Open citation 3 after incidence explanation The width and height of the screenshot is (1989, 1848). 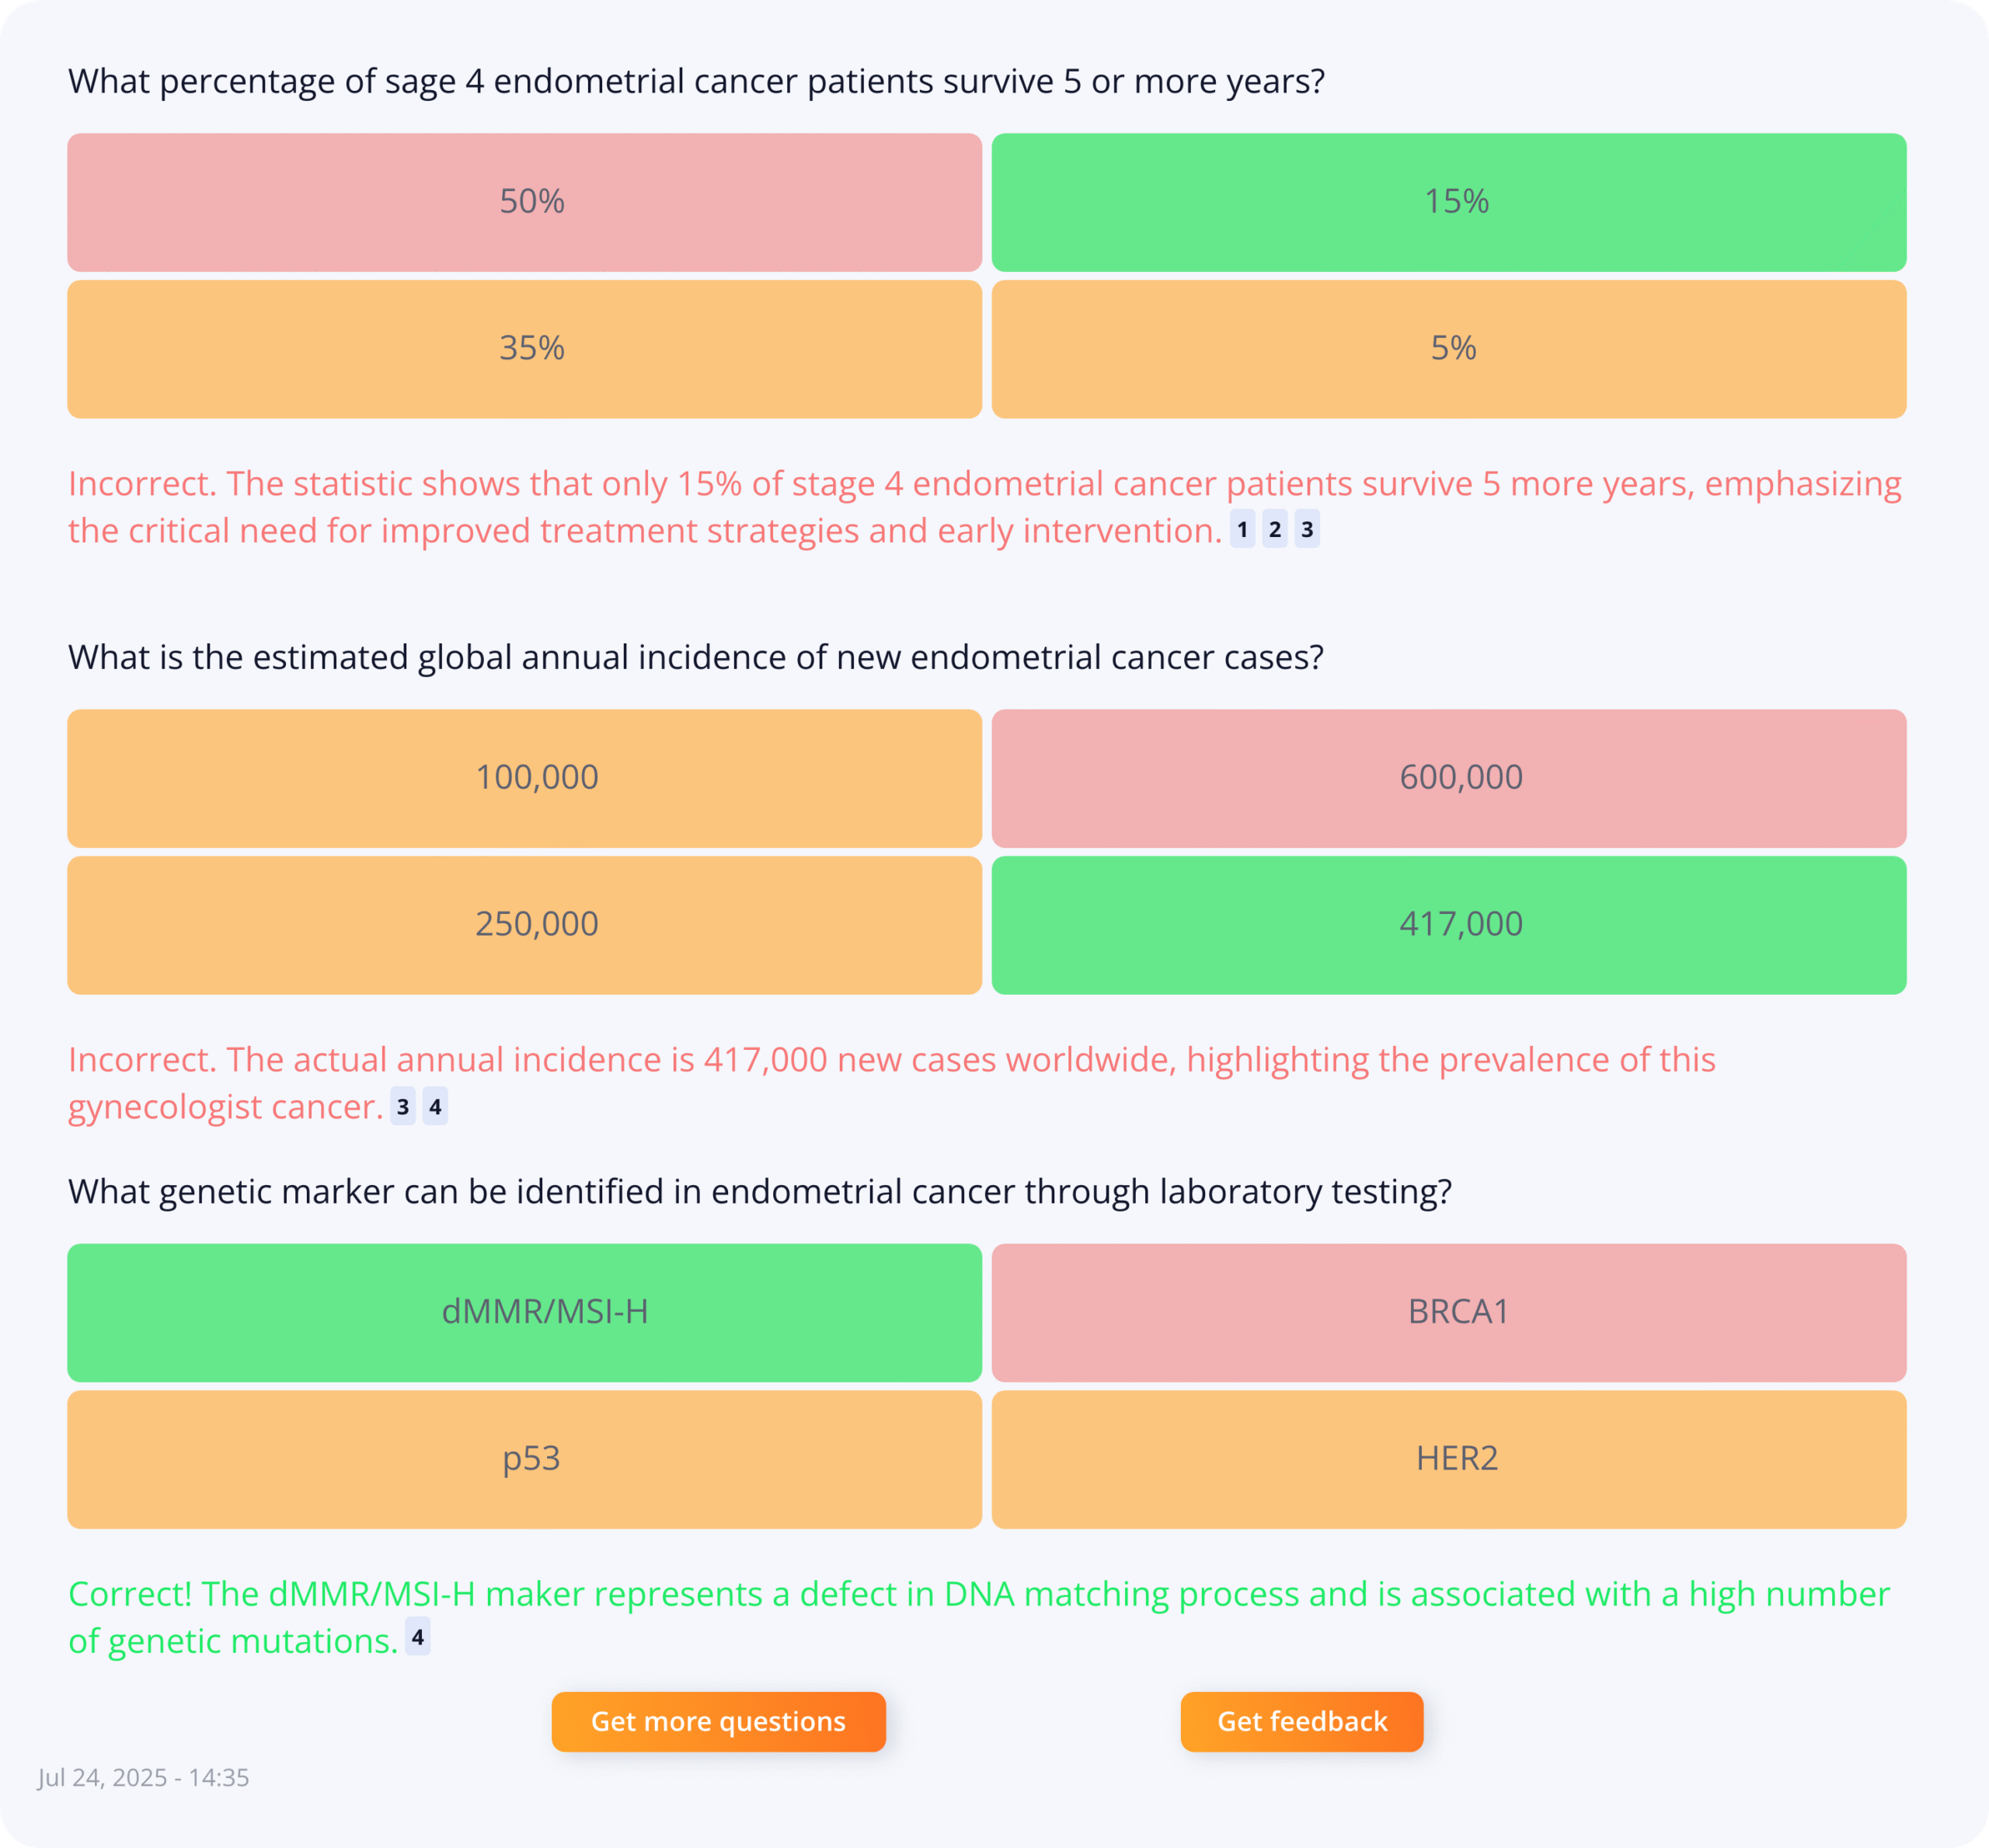pyautogui.click(x=403, y=1107)
